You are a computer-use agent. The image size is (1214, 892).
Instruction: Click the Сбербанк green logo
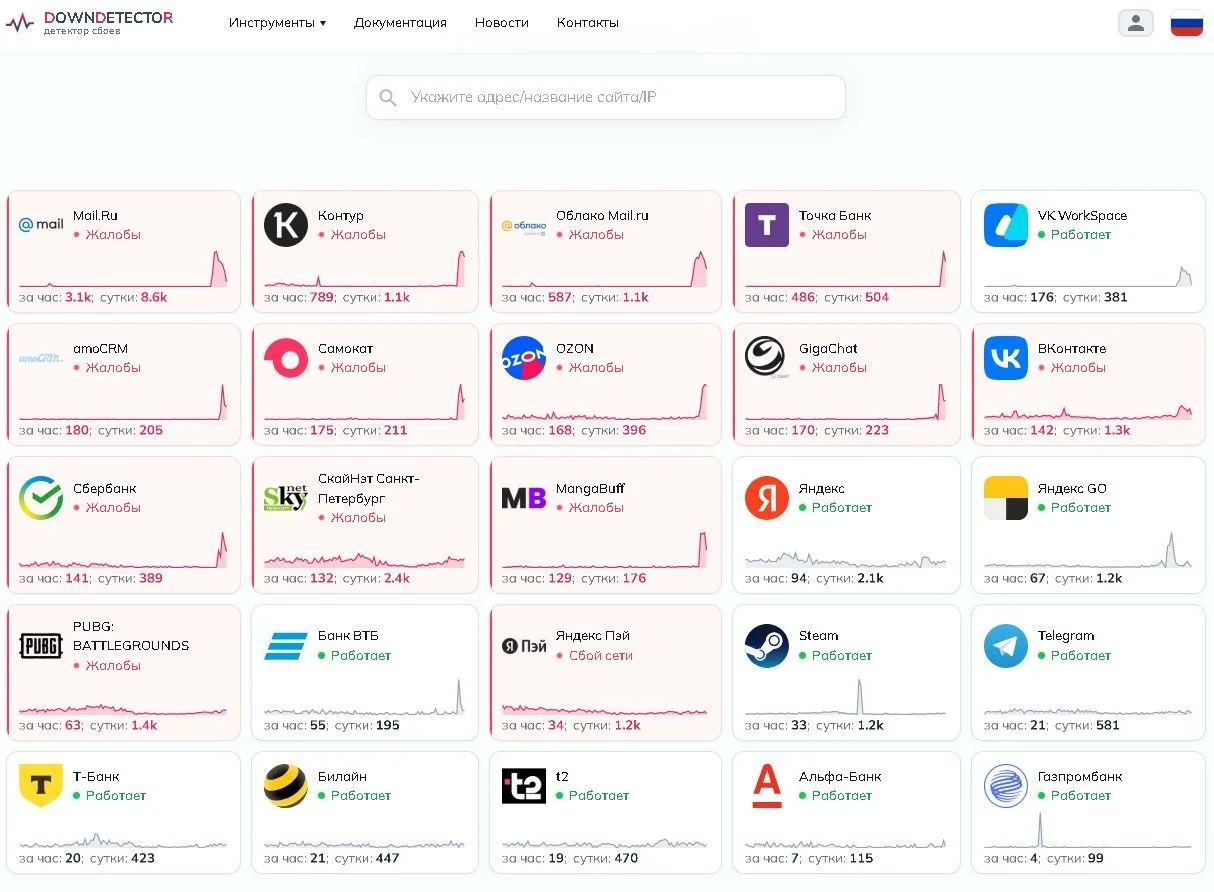41,498
